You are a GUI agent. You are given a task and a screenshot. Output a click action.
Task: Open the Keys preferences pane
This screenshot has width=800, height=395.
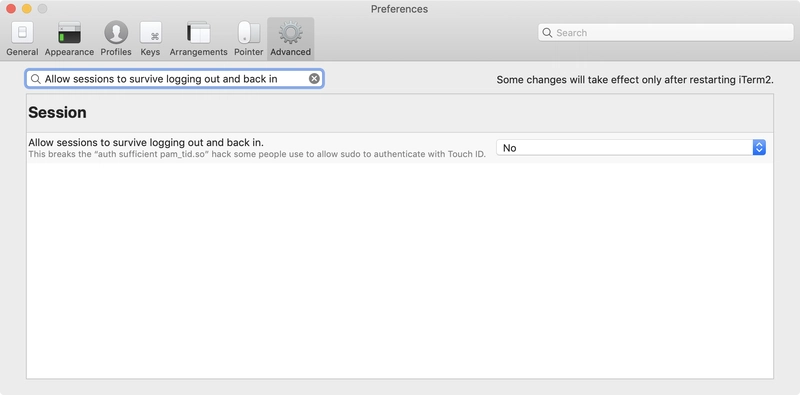tap(151, 39)
